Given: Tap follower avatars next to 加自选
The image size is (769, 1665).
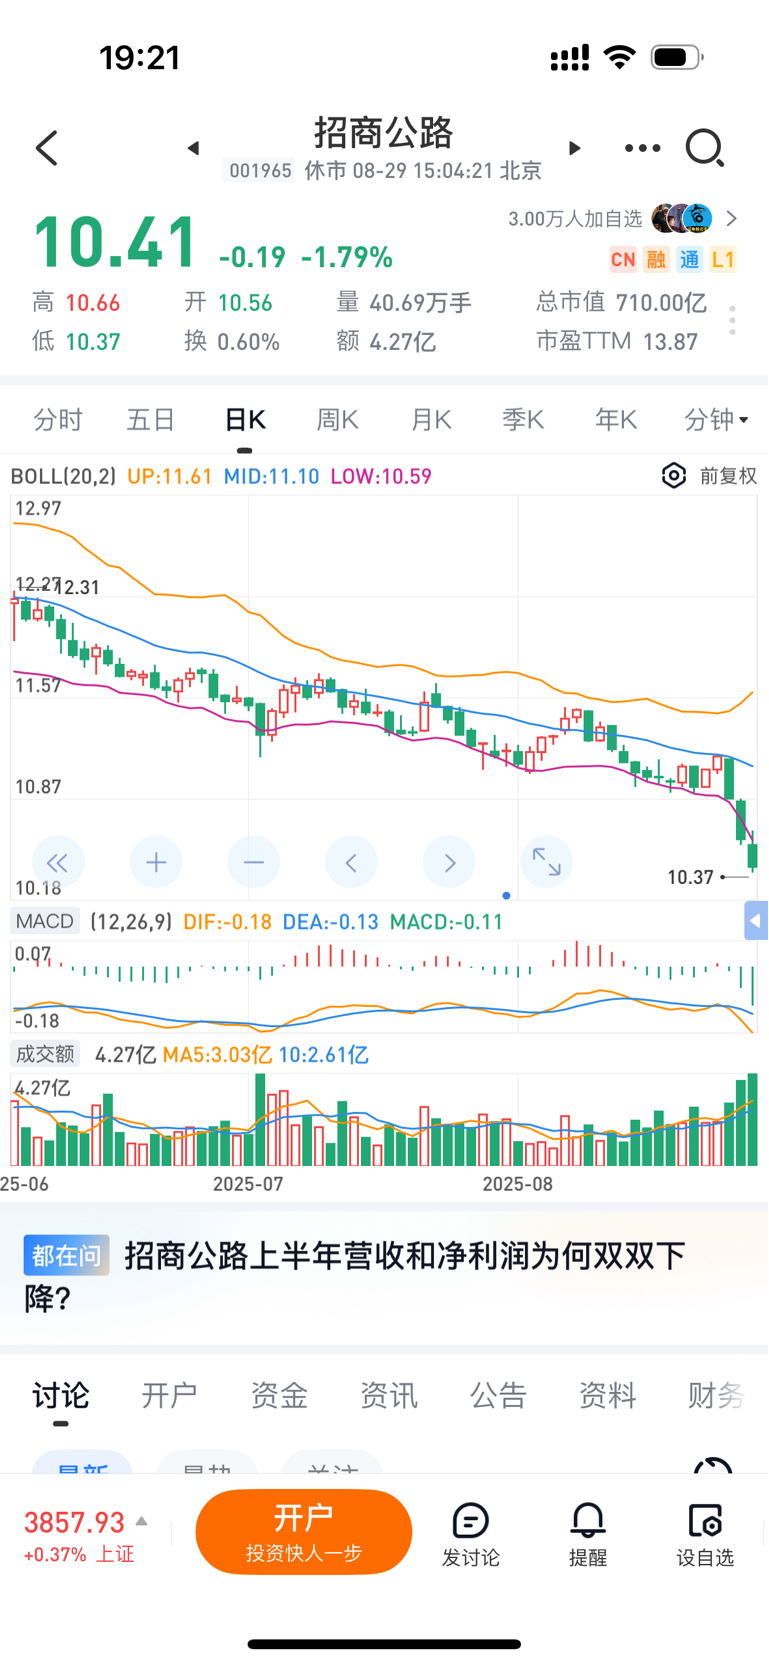Looking at the screenshot, I should tap(682, 218).
